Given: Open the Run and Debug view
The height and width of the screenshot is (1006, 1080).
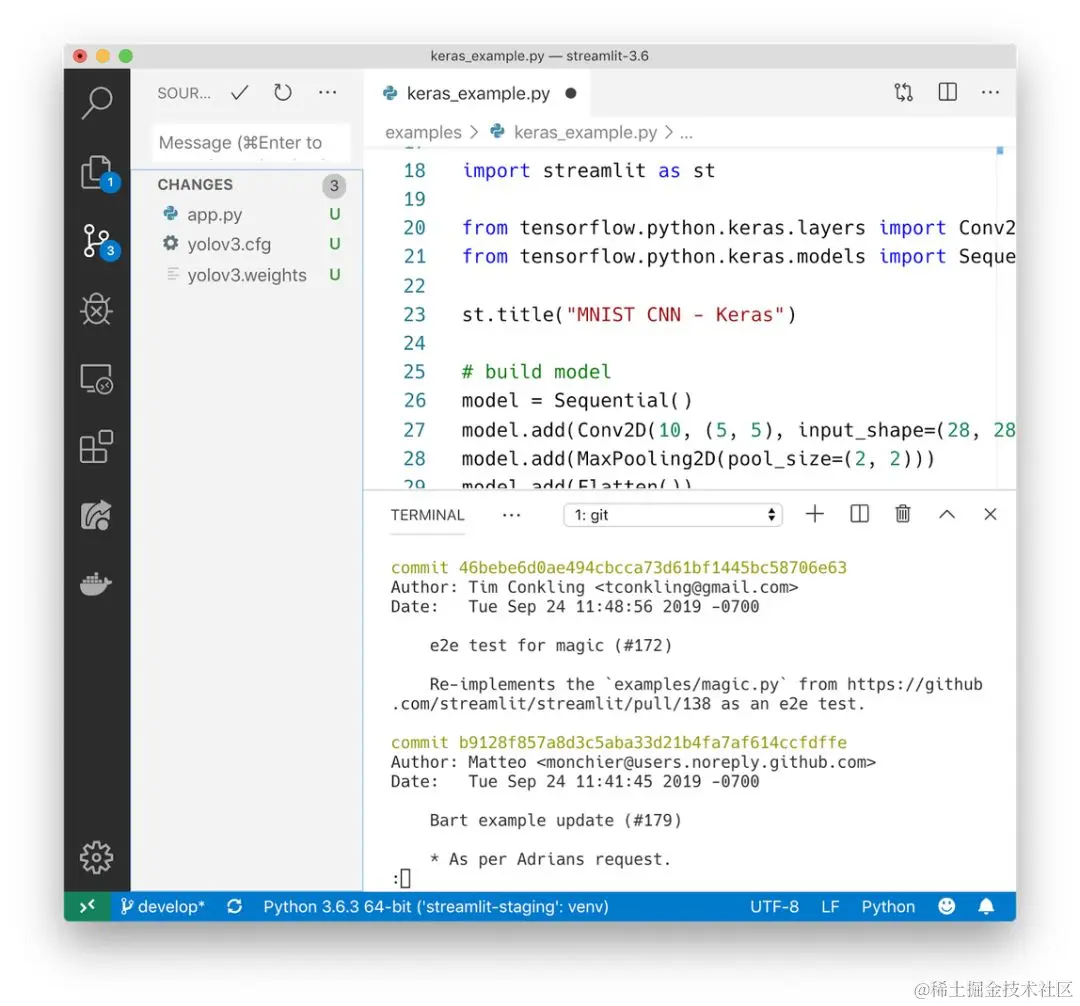Looking at the screenshot, I should click(96, 309).
